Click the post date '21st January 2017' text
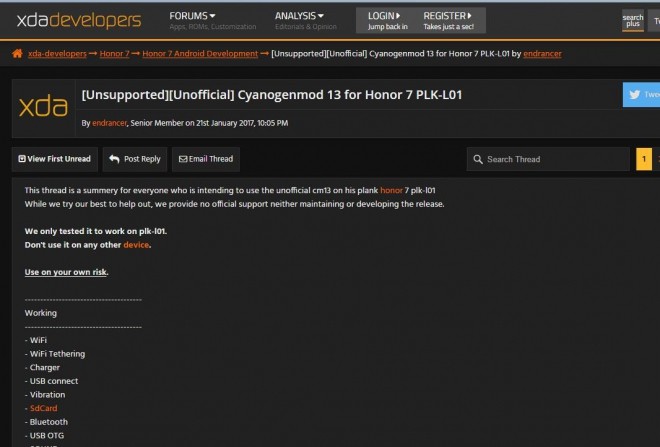The image size is (660, 447). pyautogui.click(x=225, y=123)
